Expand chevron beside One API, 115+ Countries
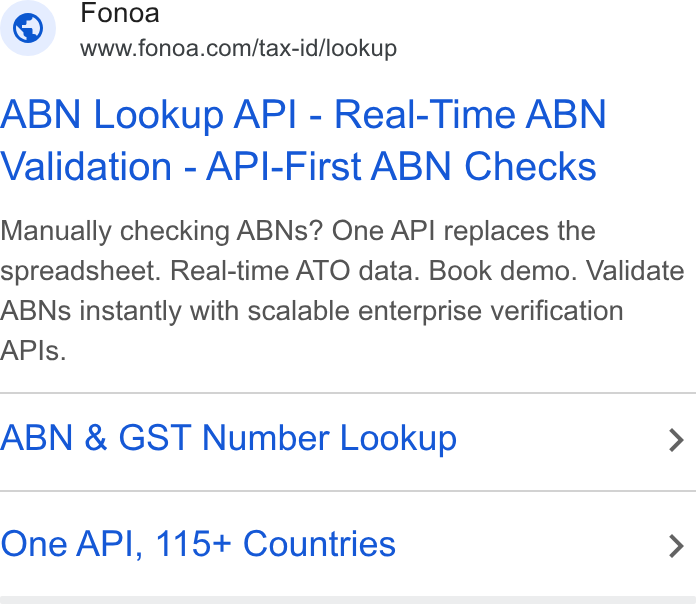 tap(676, 546)
